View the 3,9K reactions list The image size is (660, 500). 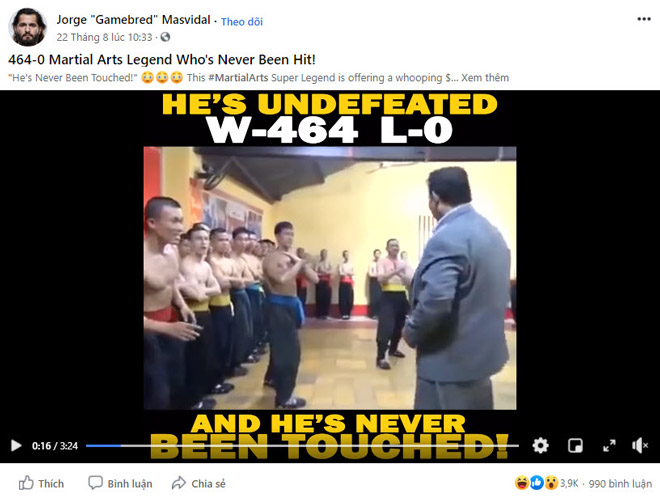tap(546, 483)
